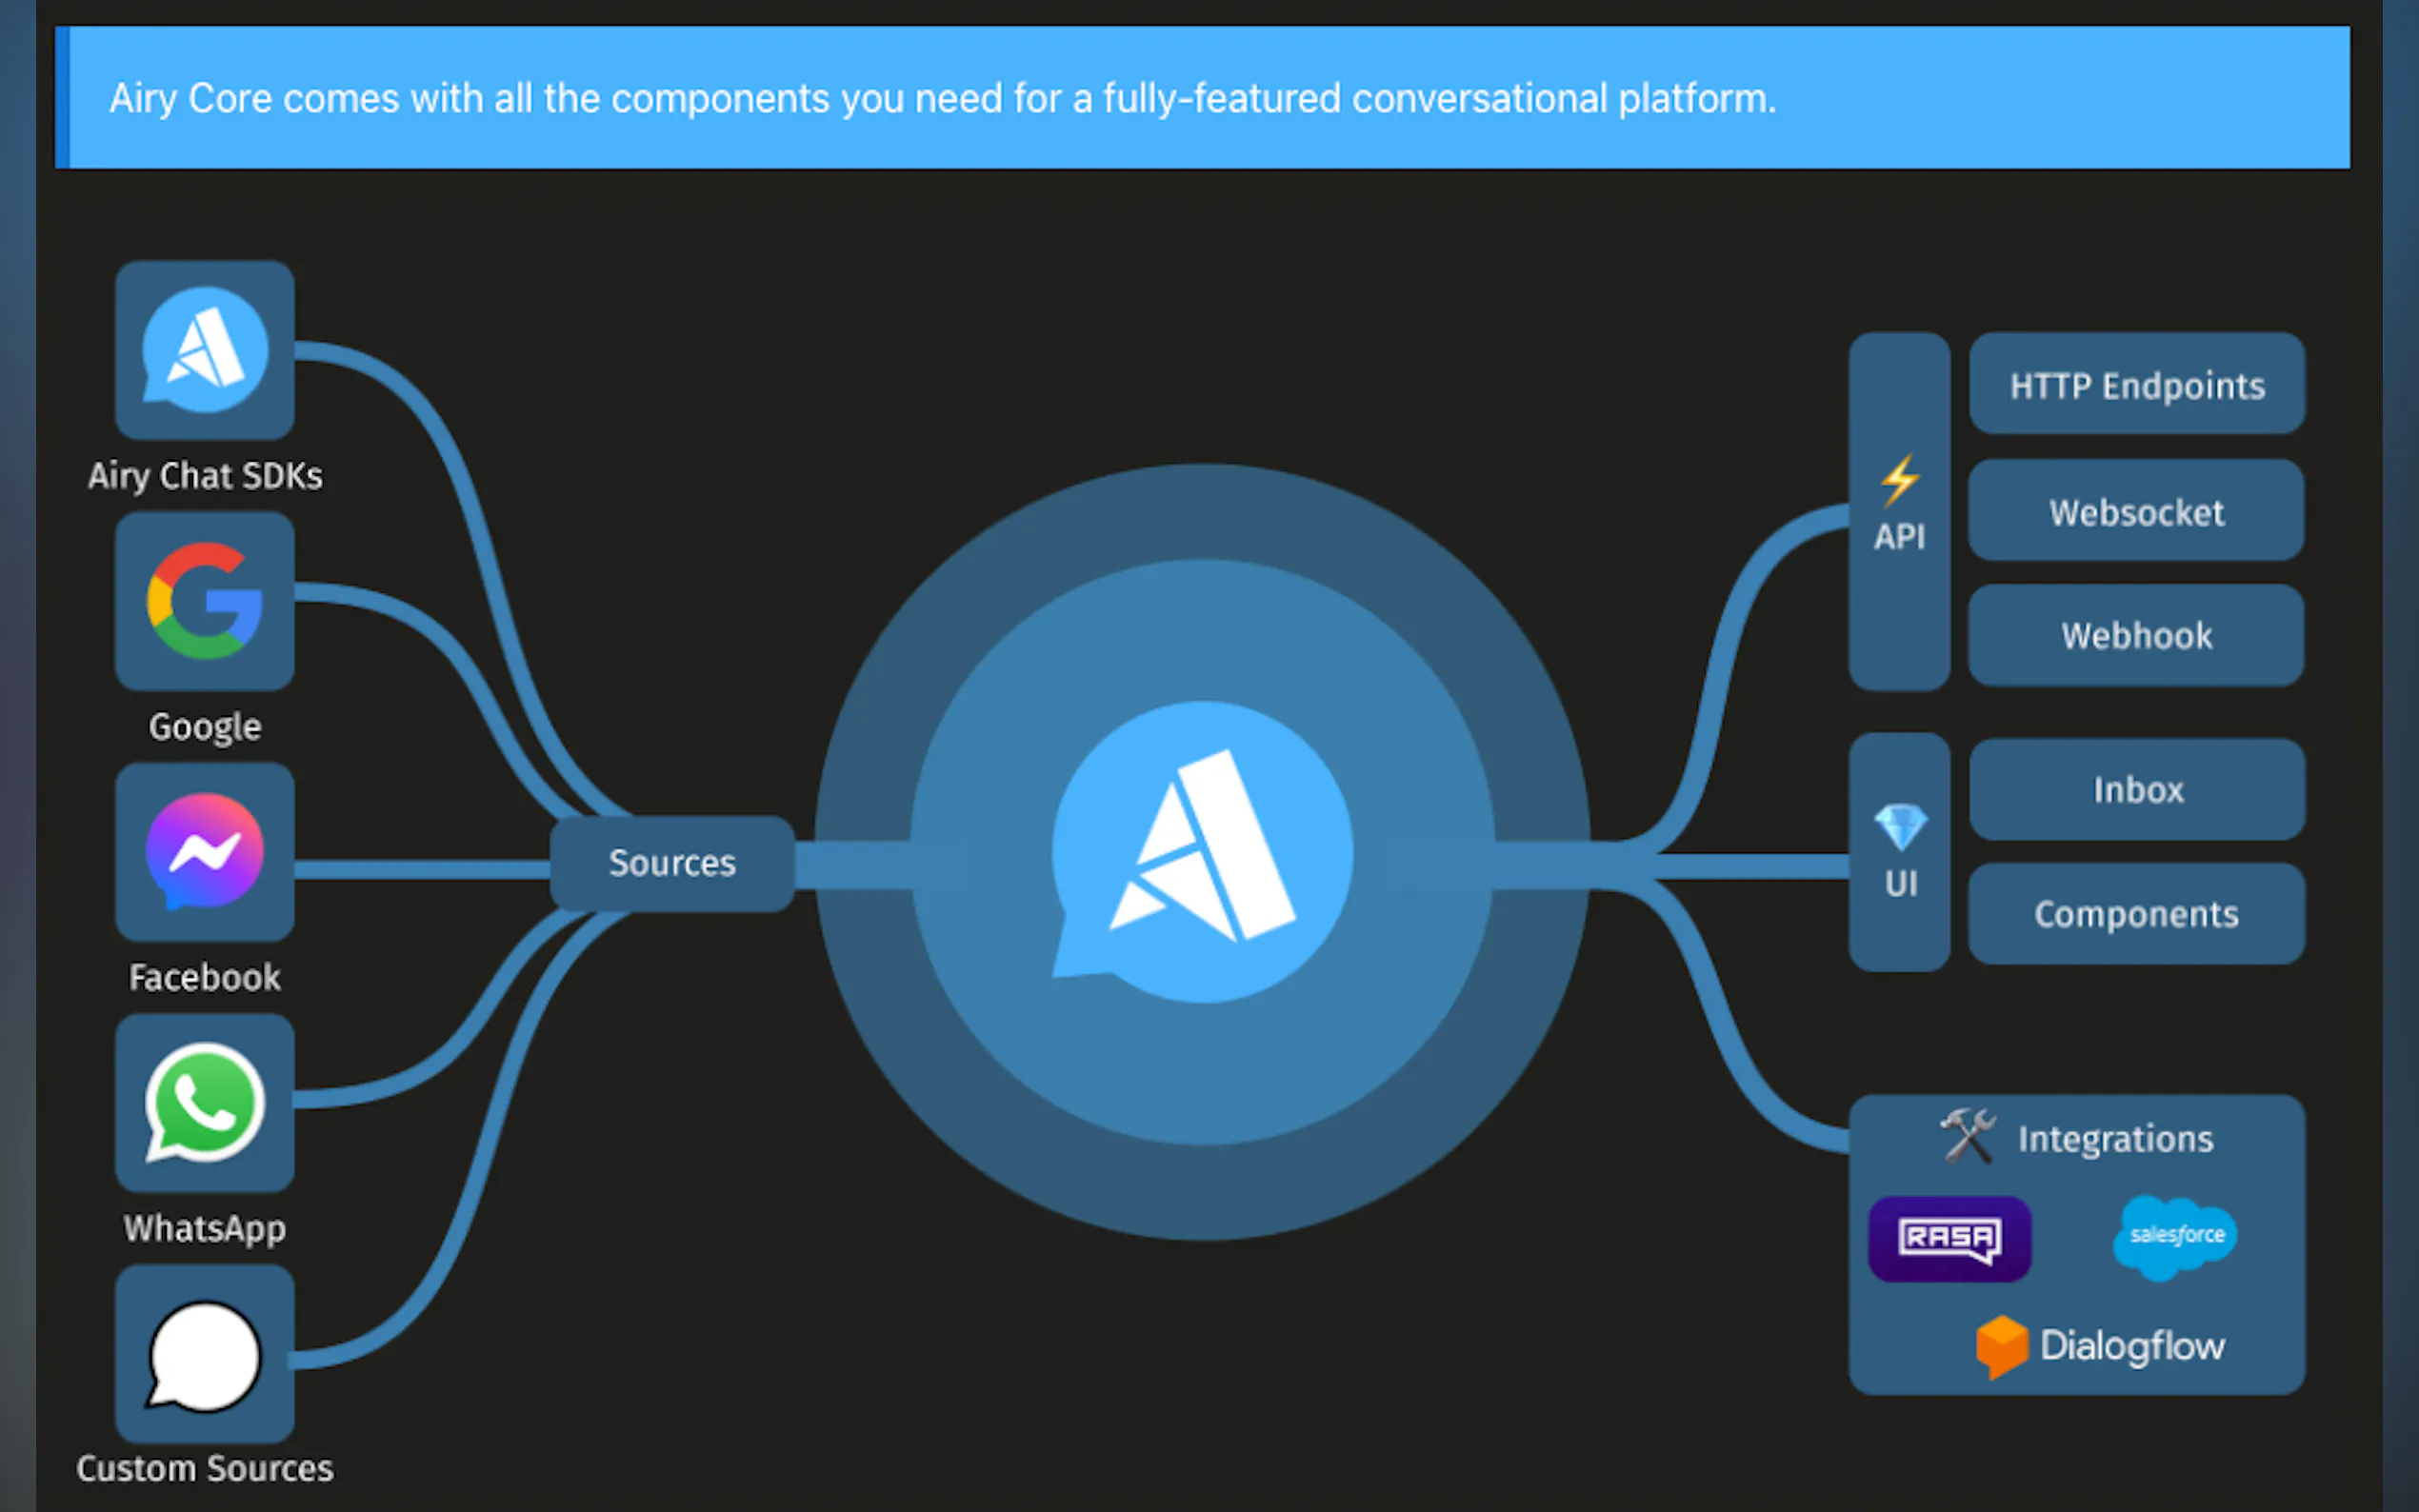Click the Dialogflow orange cube icon
This screenshot has height=1512, width=2419.
point(2001,1346)
